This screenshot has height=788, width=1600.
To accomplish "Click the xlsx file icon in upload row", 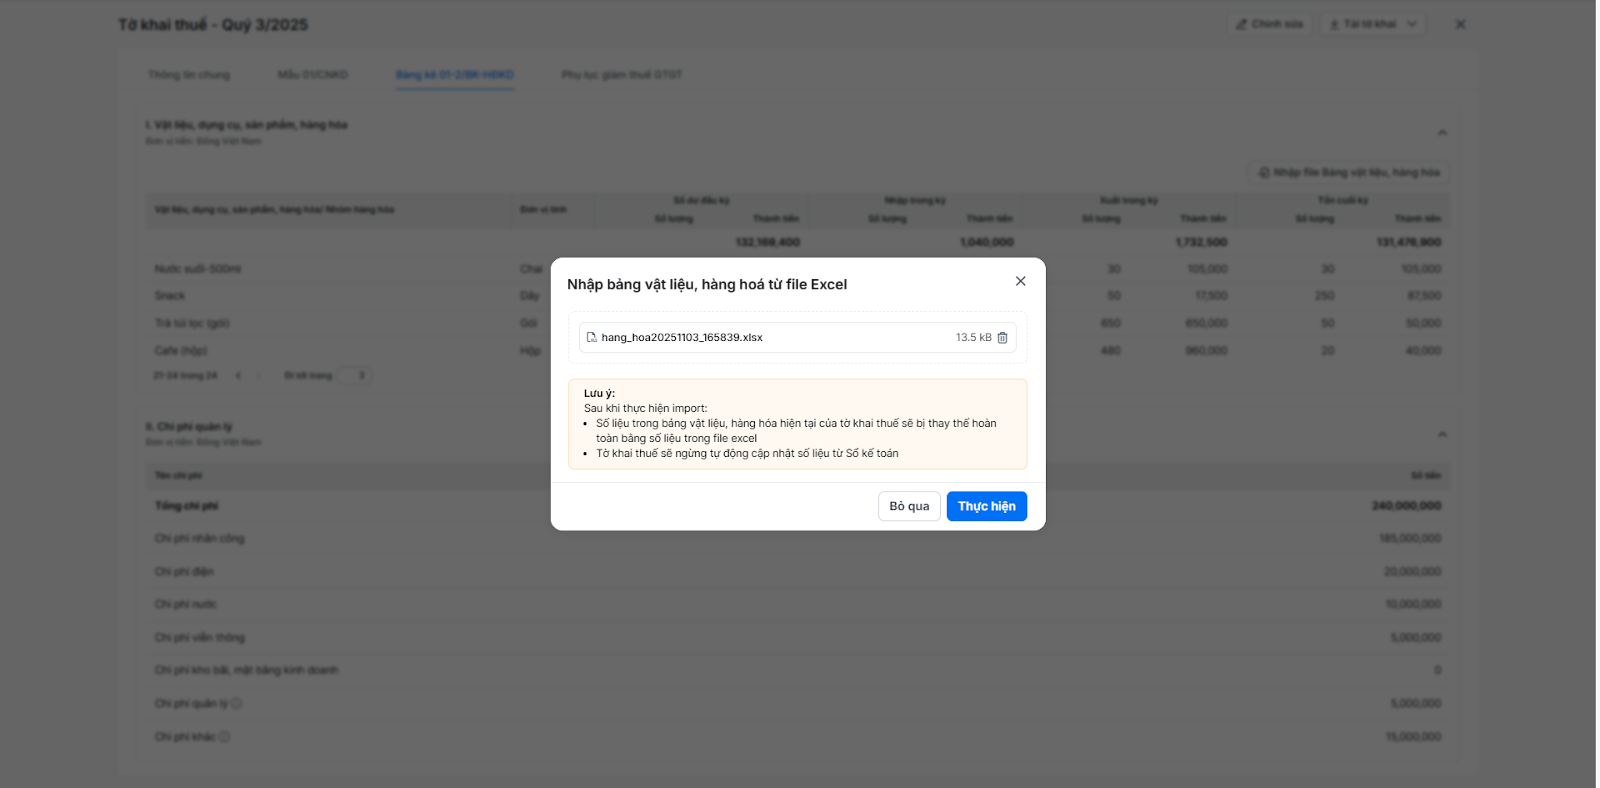I will tap(591, 338).
